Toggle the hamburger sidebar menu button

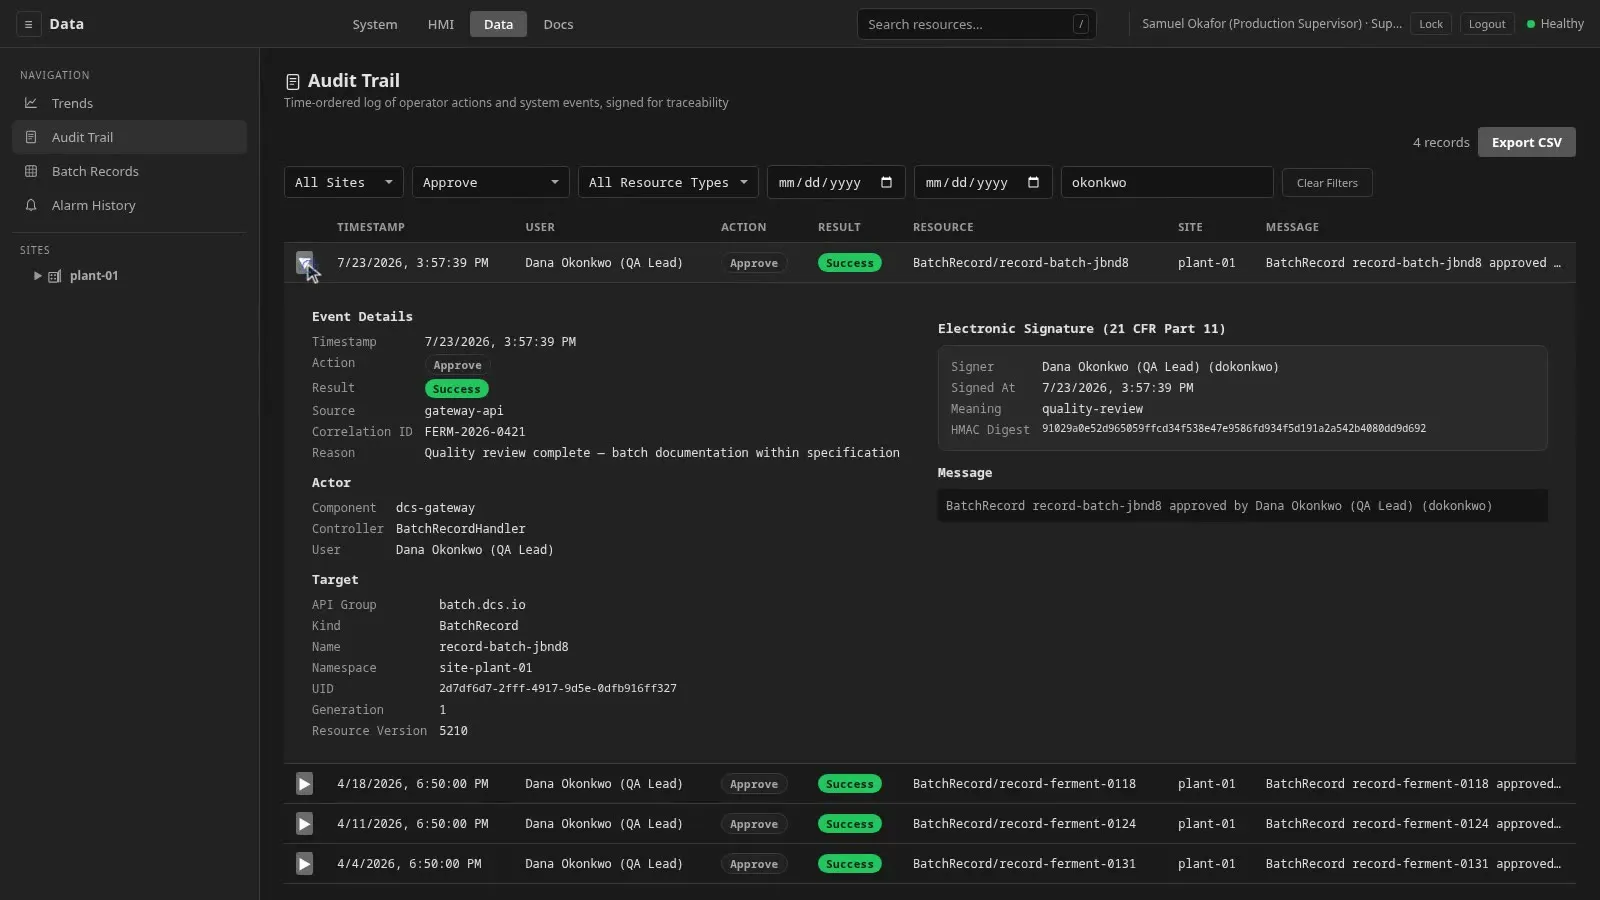(28, 24)
